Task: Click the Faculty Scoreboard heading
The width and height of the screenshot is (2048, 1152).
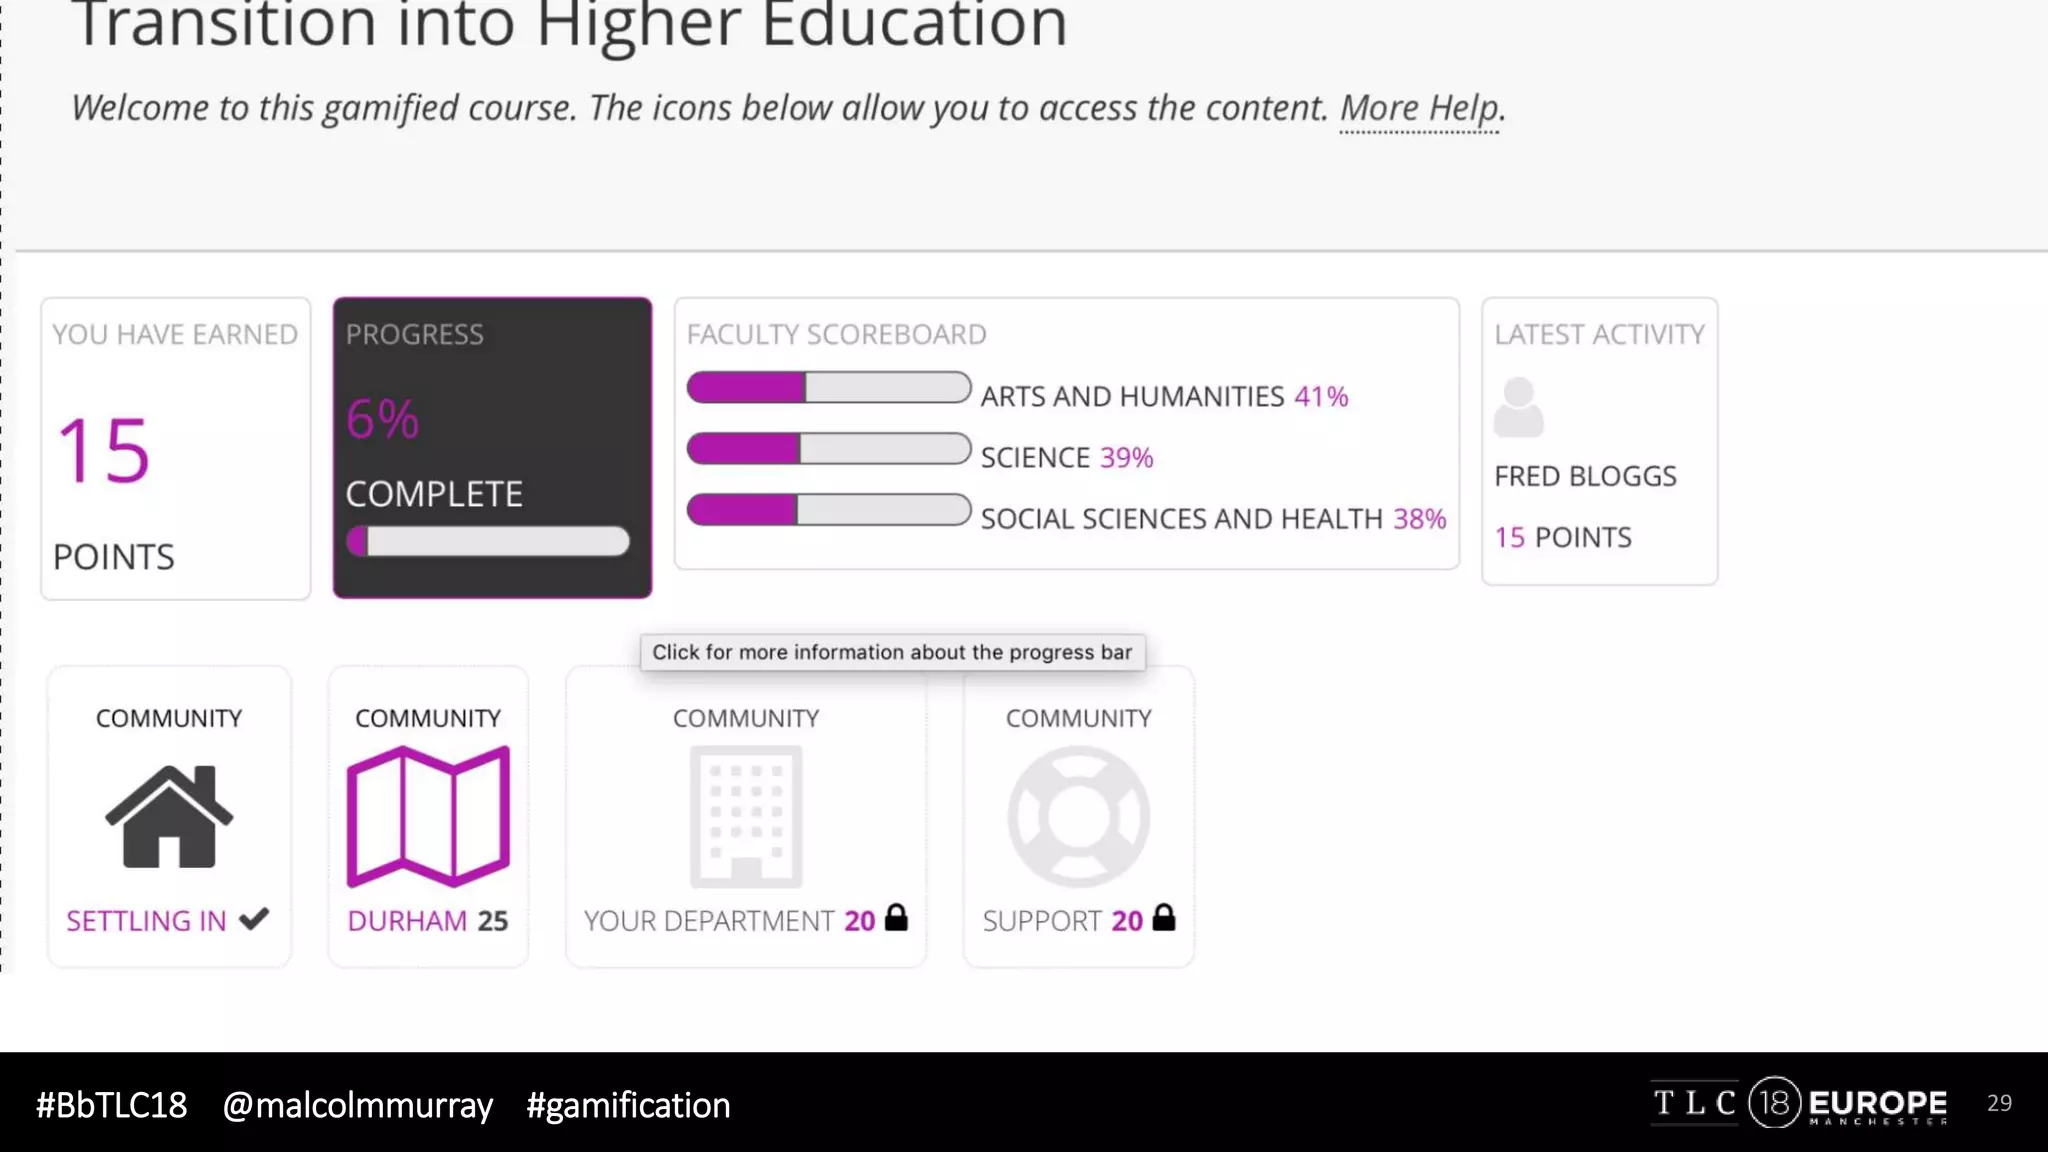Action: tap(836, 334)
